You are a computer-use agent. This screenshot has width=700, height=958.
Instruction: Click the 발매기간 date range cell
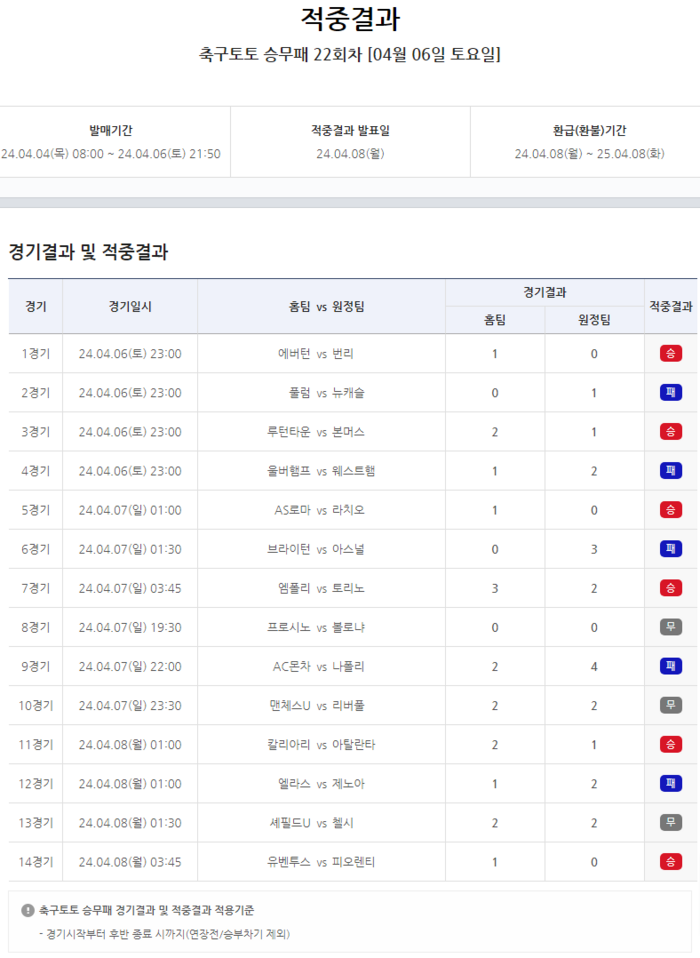coord(111,154)
